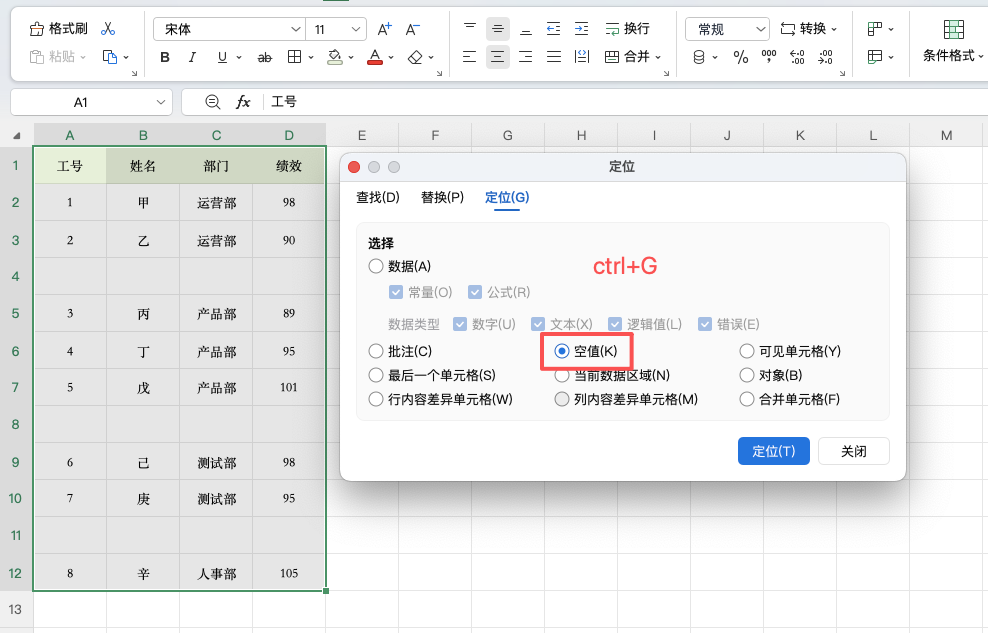Screen dimensions: 988x633
Task: Decrease font size with A- icon
Action: click(x=413, y=29)
